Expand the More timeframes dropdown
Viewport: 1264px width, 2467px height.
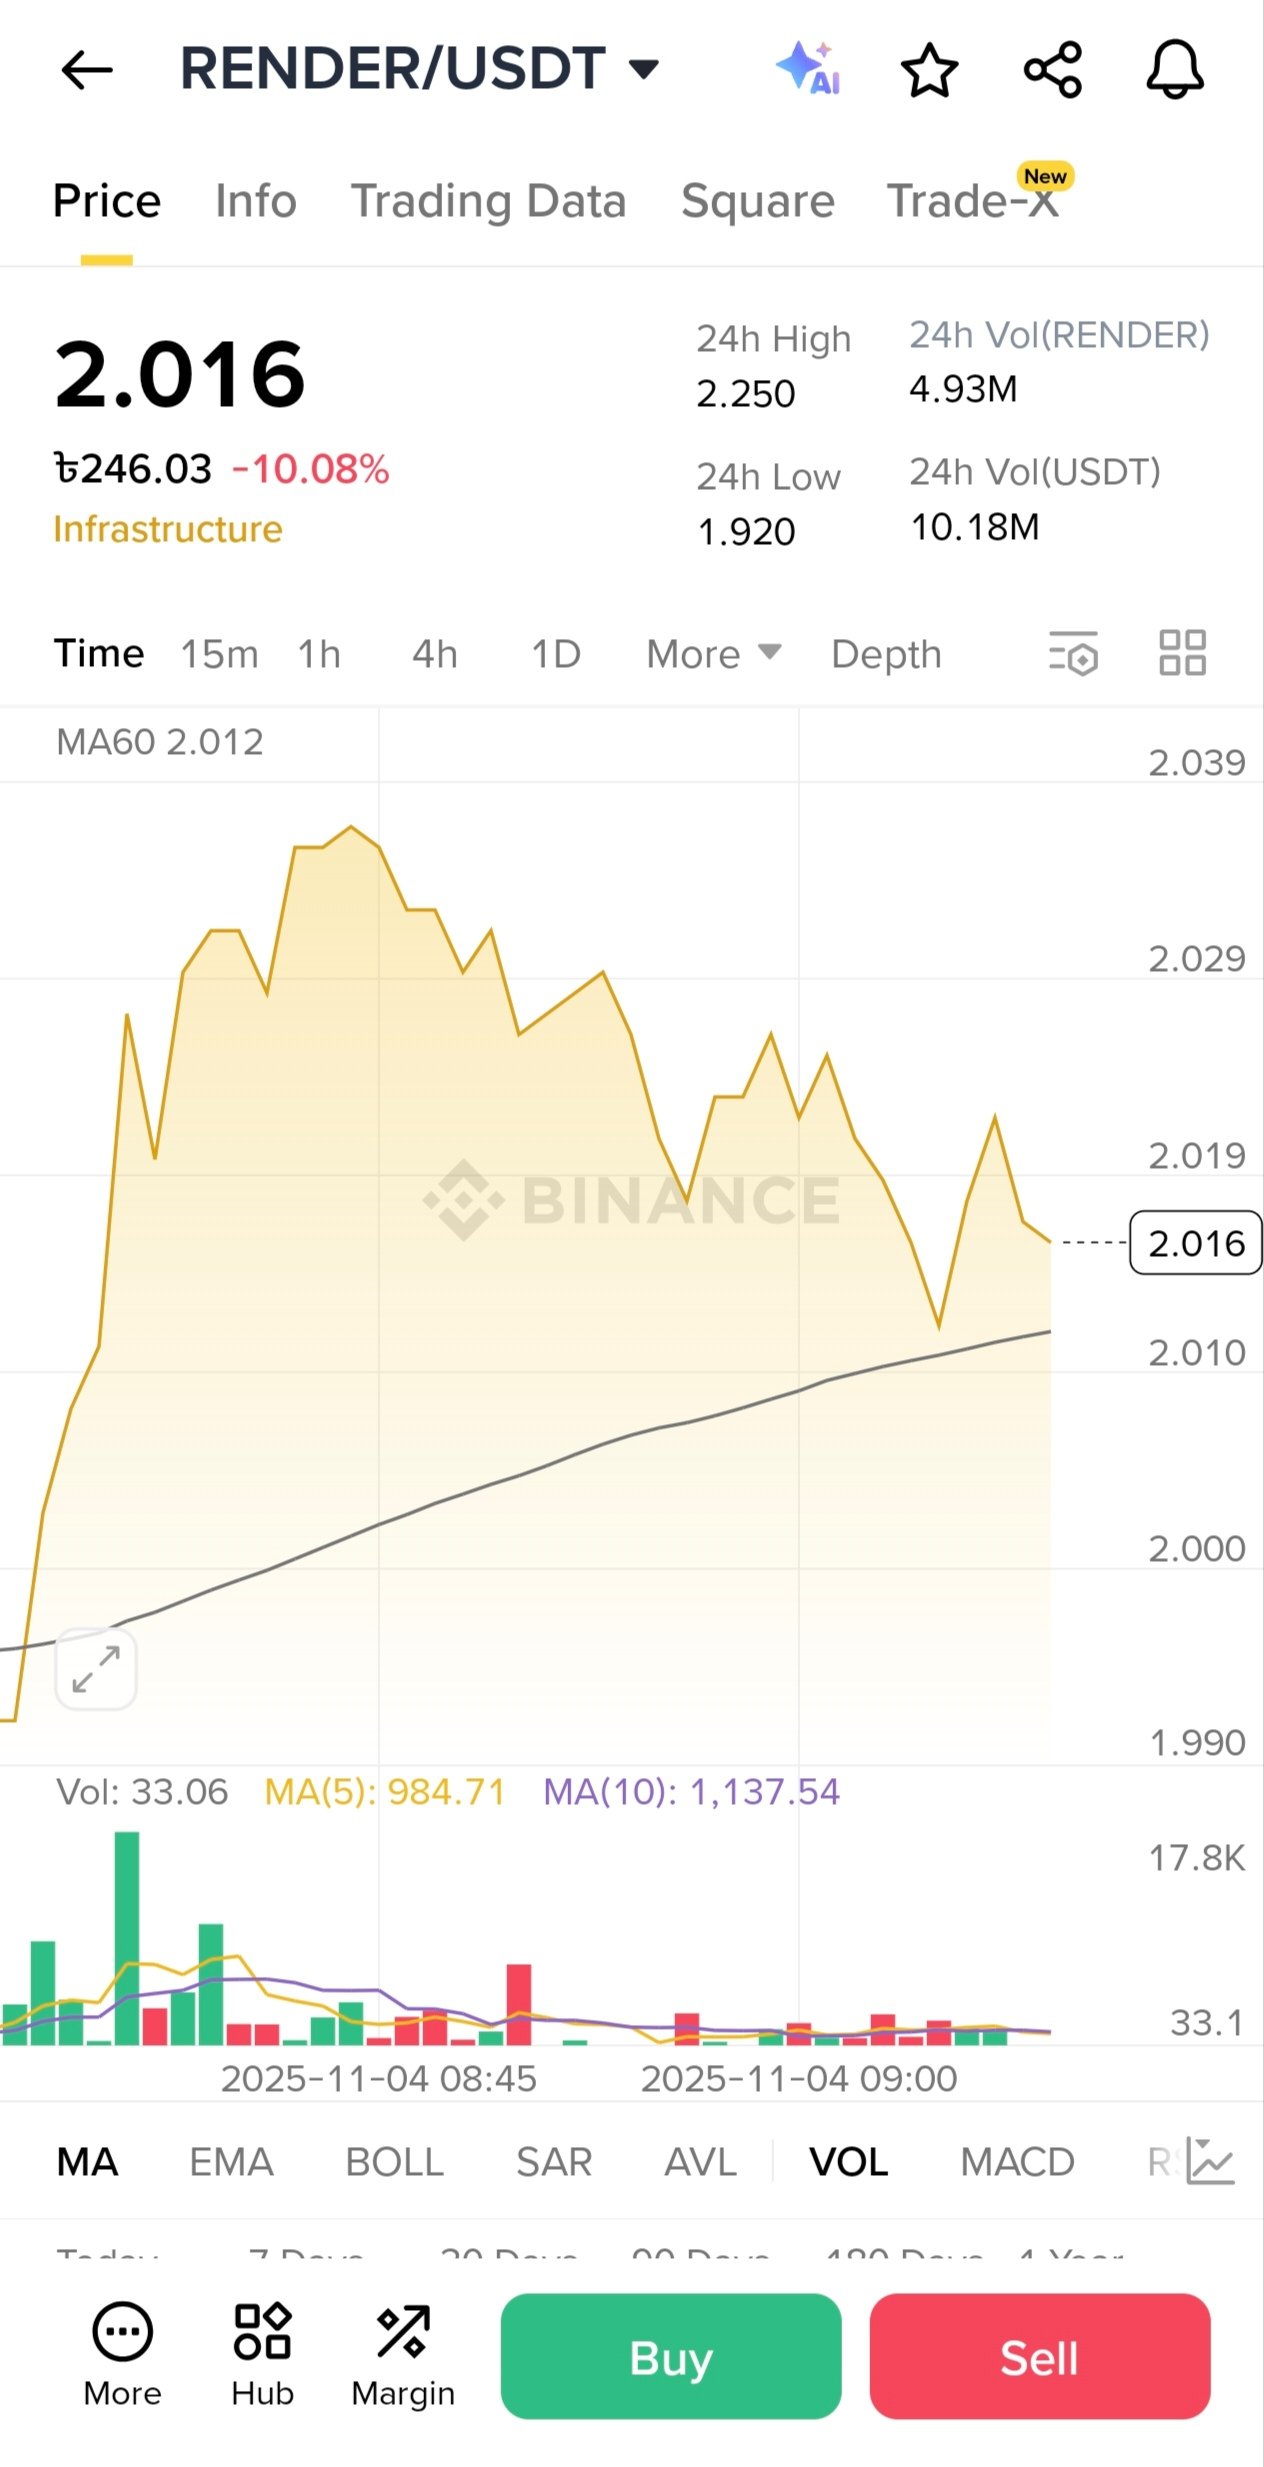tap(712, 654)
